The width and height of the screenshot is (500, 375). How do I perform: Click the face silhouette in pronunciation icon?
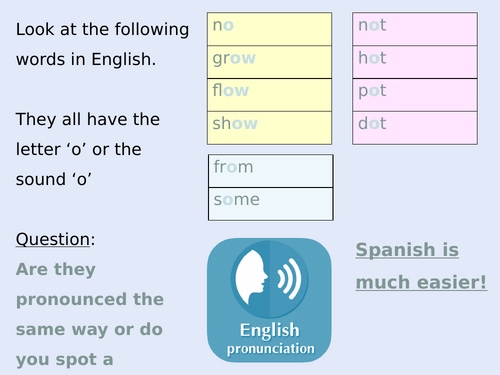[x=251, y=277]
